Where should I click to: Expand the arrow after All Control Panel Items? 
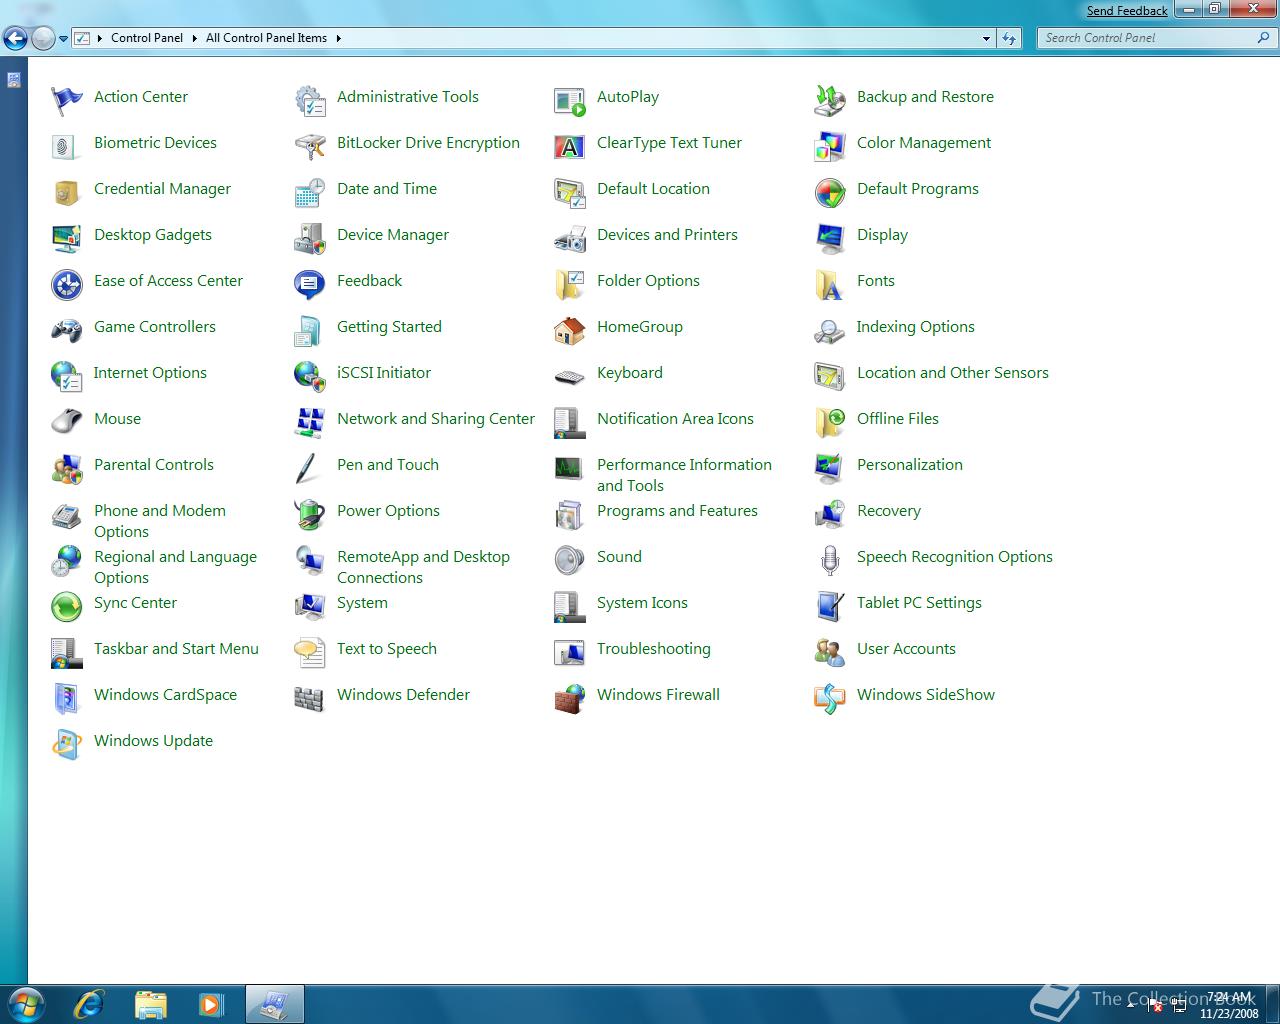point(338,38)
